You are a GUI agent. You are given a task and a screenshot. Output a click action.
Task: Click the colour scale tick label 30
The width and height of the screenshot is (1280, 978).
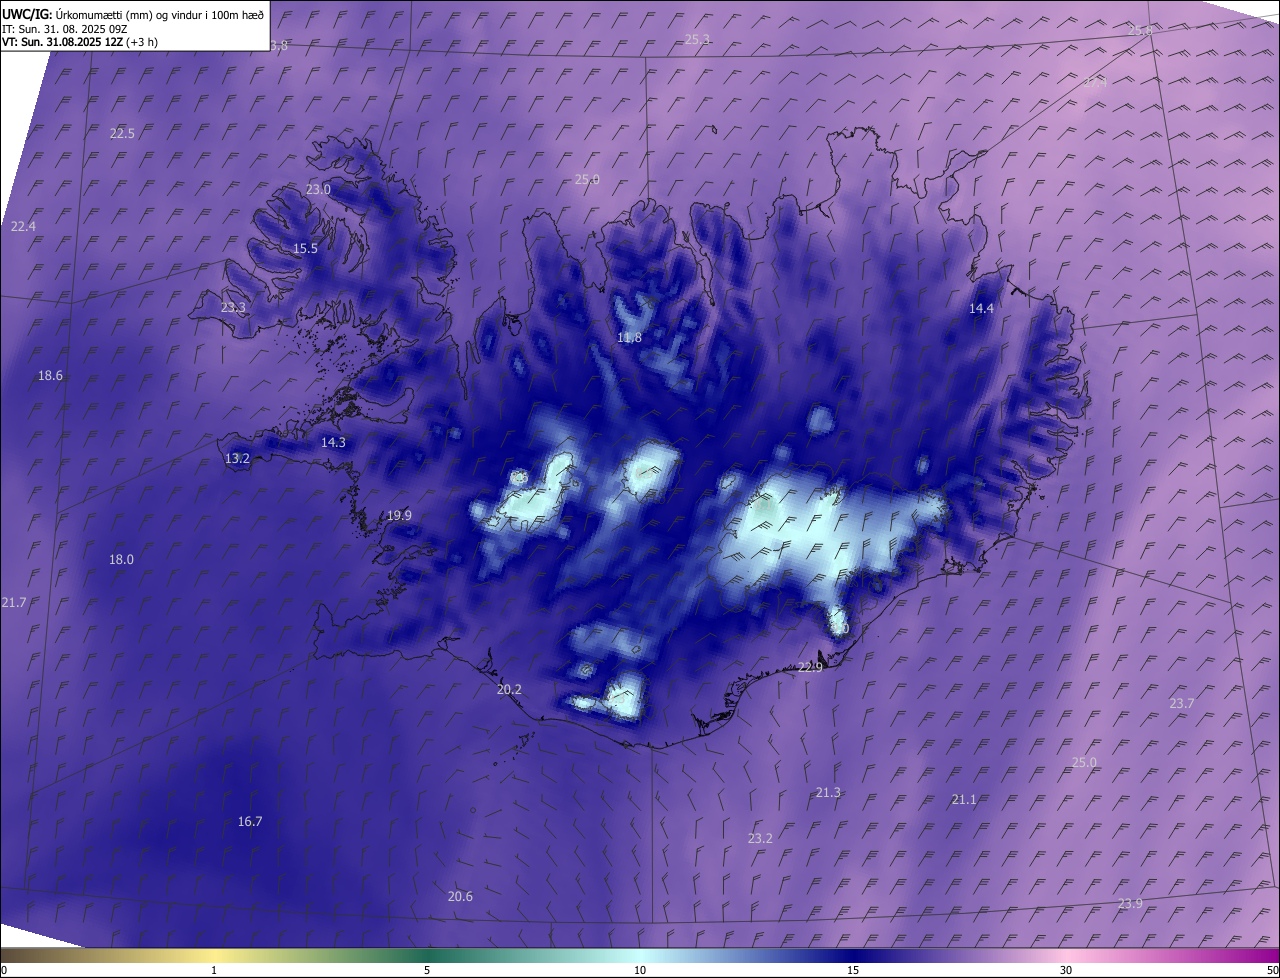[x=1066, y=970]
